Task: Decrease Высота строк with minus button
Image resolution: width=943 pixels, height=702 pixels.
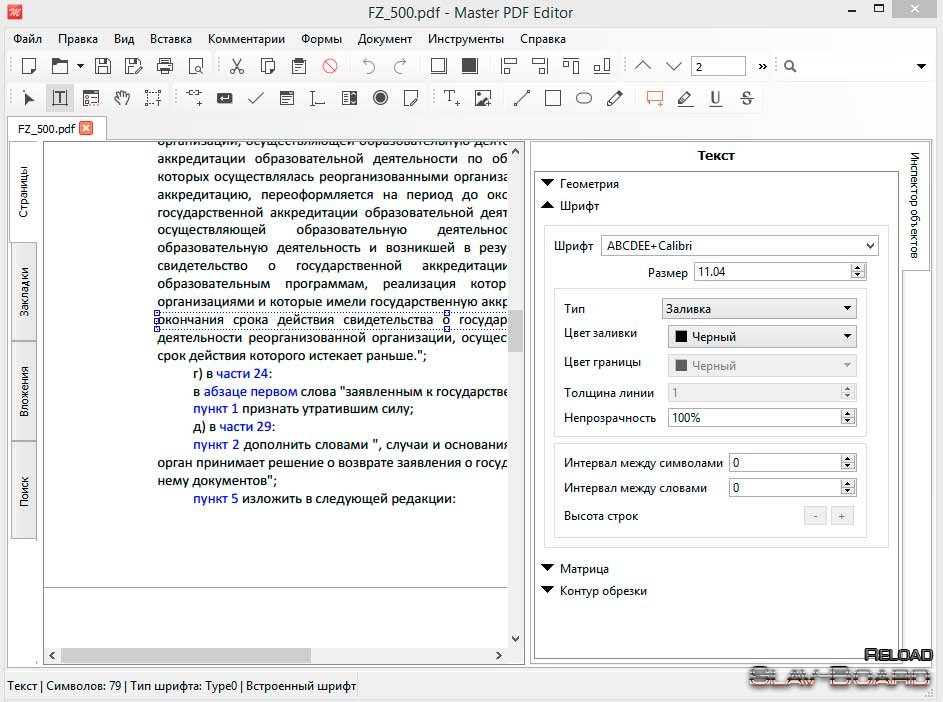Action: [x=815, y=516]
